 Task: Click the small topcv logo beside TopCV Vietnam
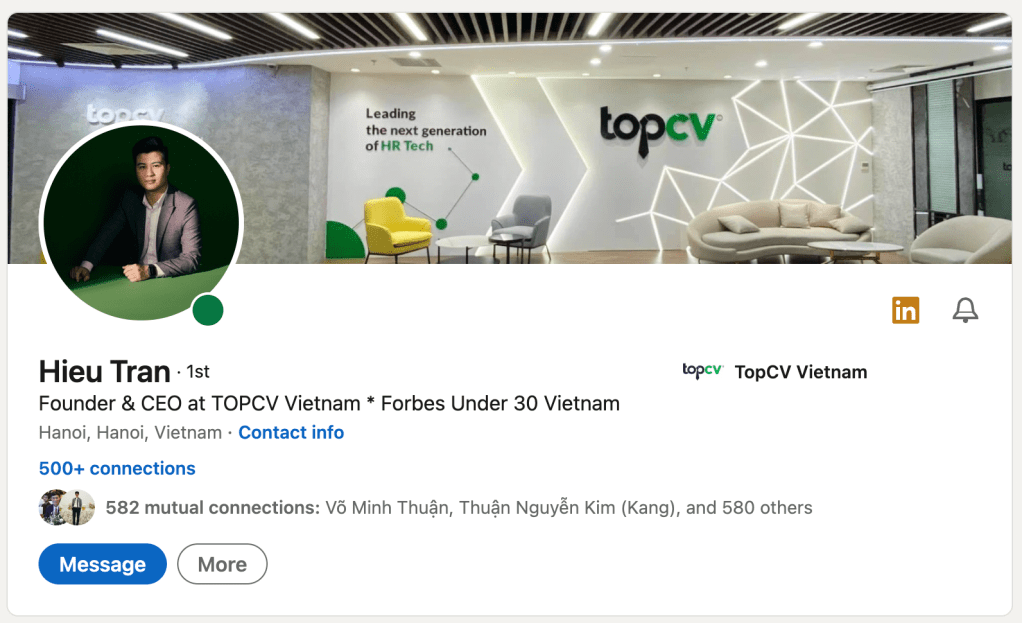pyautogui.click(x=703, y=371)
